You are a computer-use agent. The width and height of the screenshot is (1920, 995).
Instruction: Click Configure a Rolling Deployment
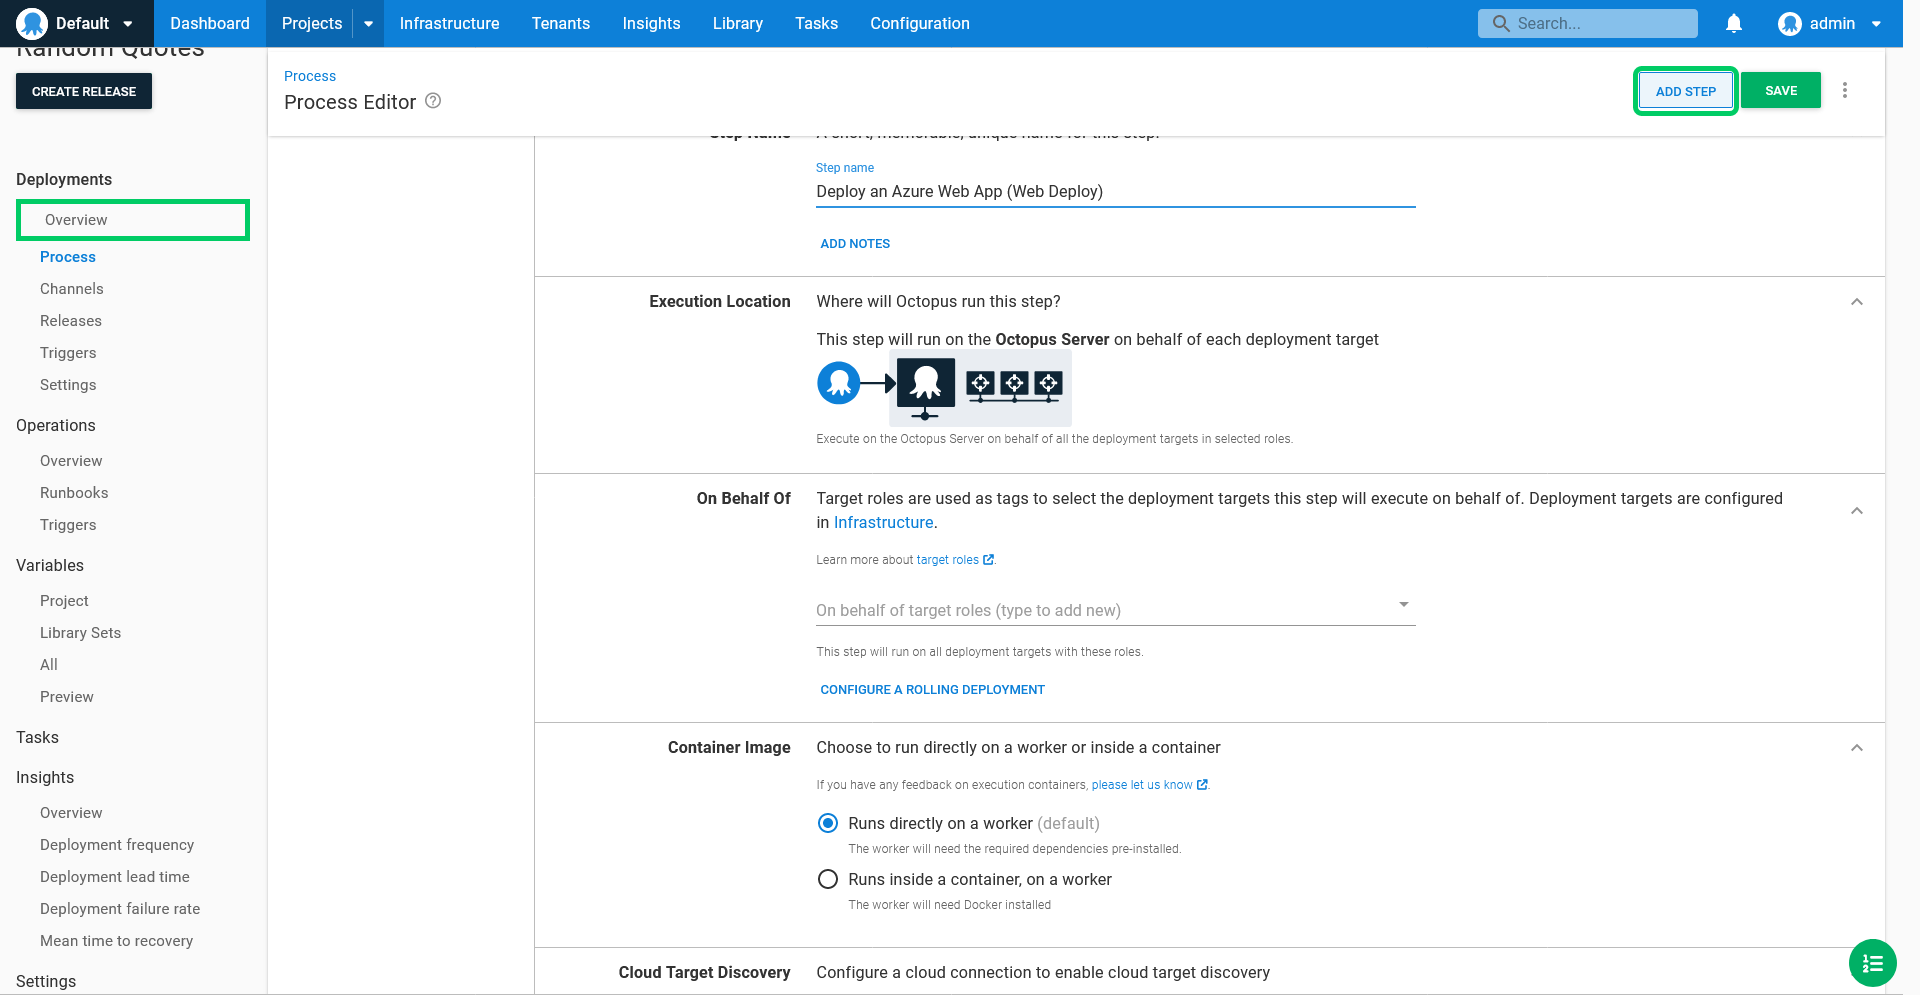[932, 690]
